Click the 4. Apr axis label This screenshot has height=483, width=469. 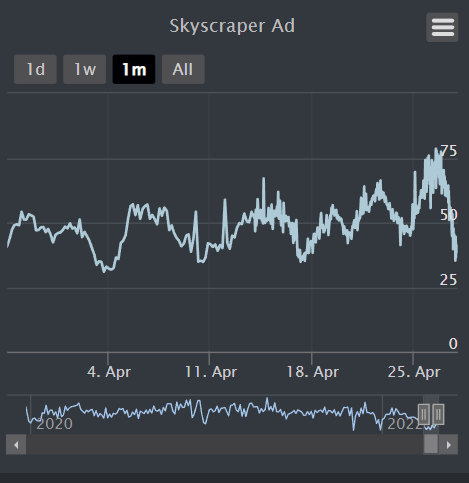pos(109,372)
